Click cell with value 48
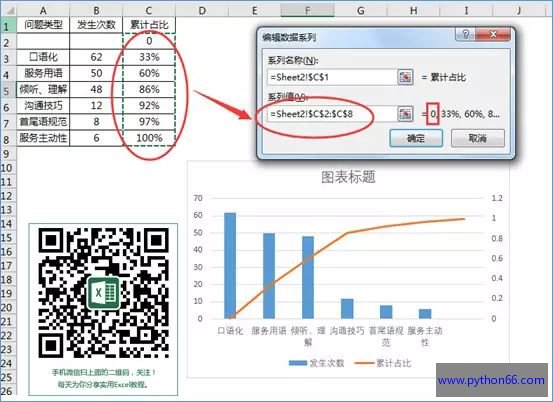Image resolution: width=553 pixels, height=402 pixels. point(96,90)
